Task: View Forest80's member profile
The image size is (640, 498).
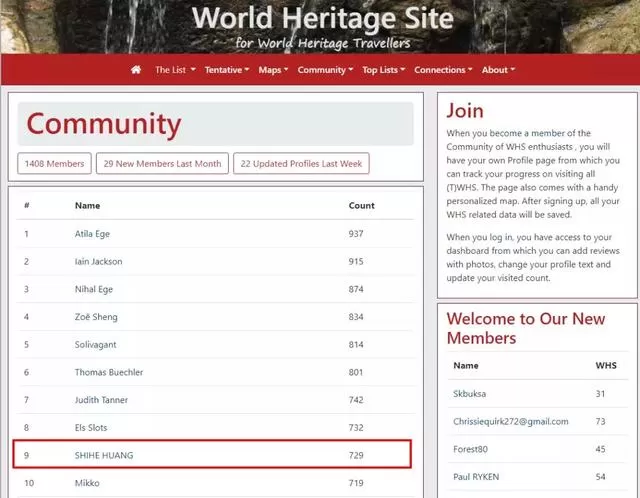Action: tap(470, 449)
